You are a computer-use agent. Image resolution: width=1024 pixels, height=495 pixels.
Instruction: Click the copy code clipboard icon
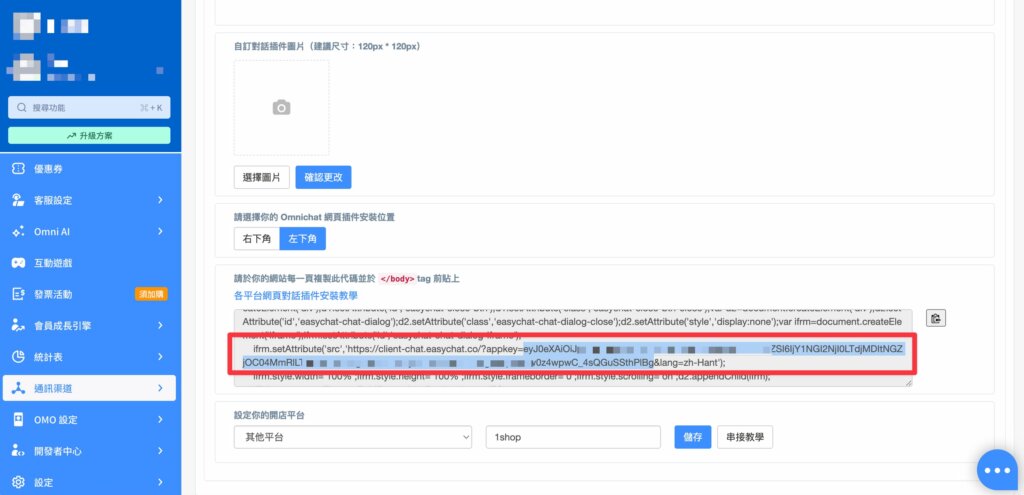[936, 318]
